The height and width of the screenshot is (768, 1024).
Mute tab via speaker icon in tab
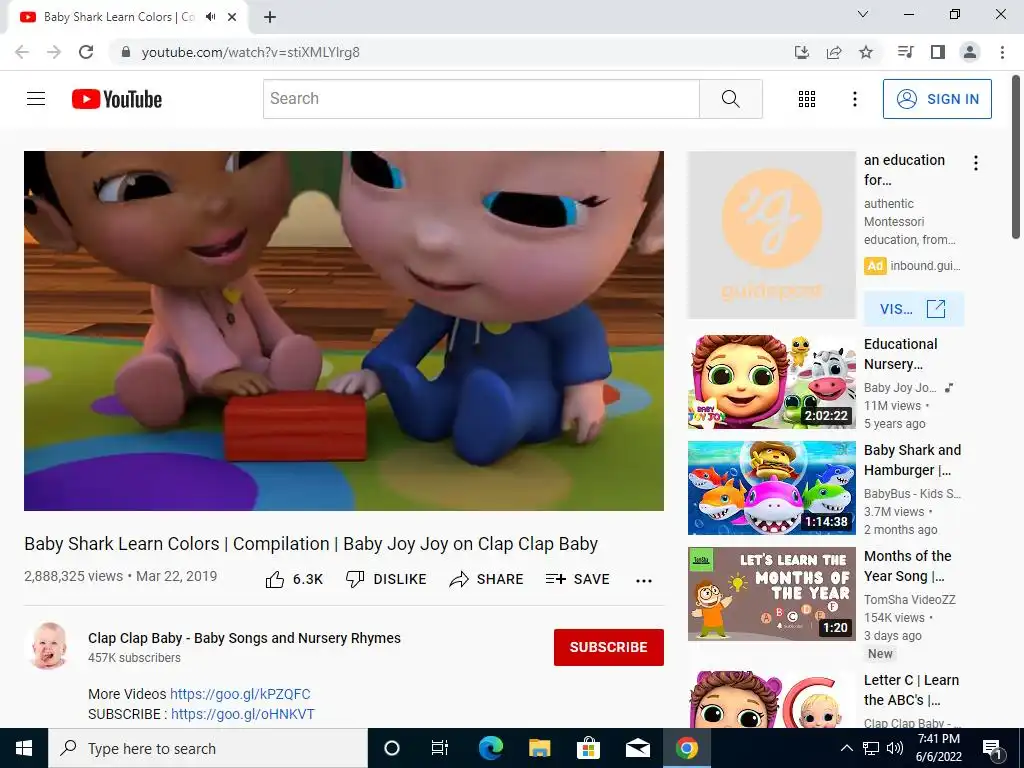tap(210, 17)
